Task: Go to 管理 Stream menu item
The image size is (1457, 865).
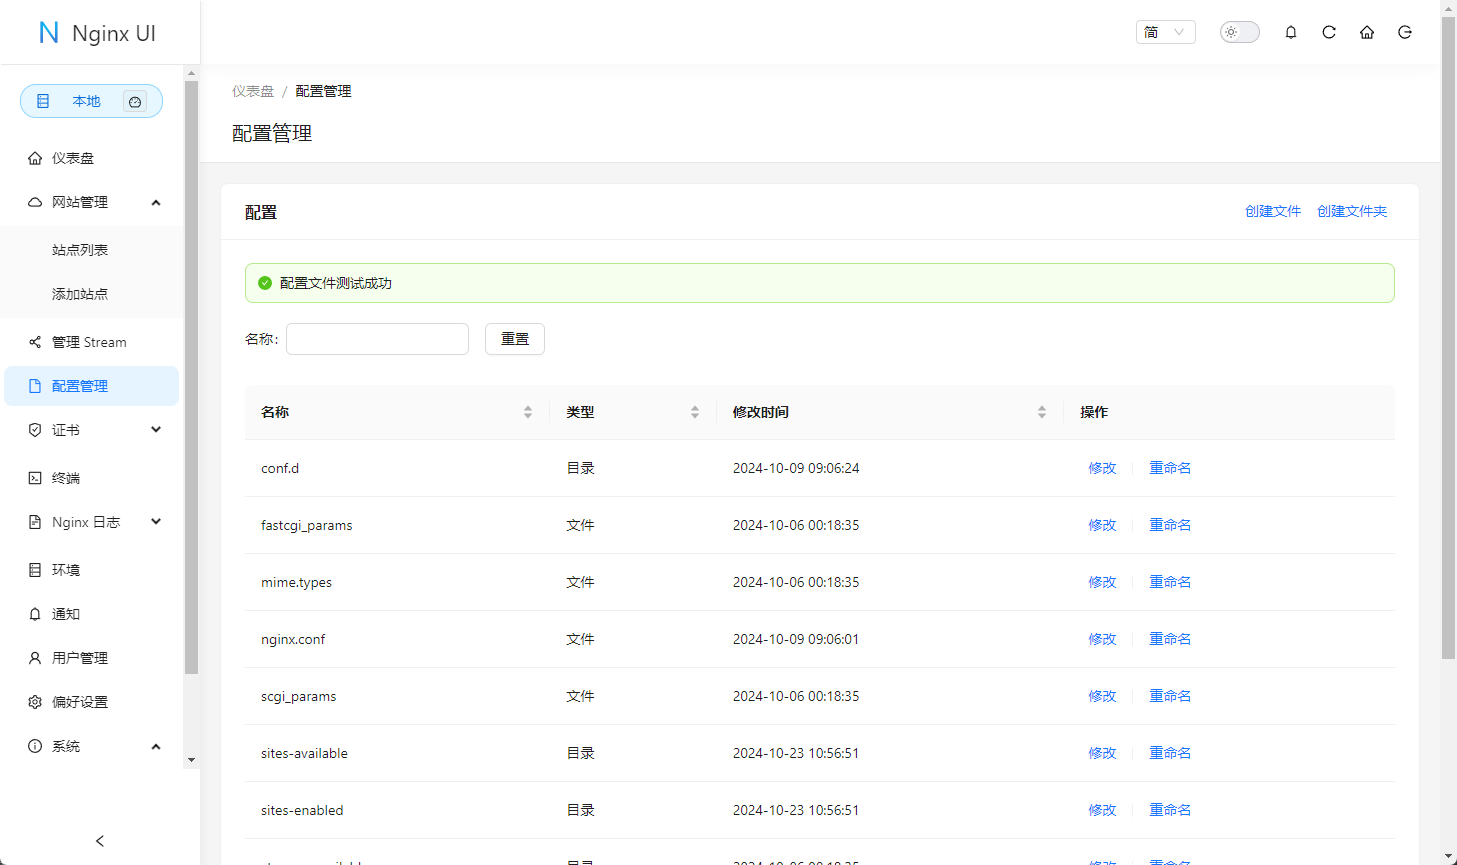Action: point(89,342)
